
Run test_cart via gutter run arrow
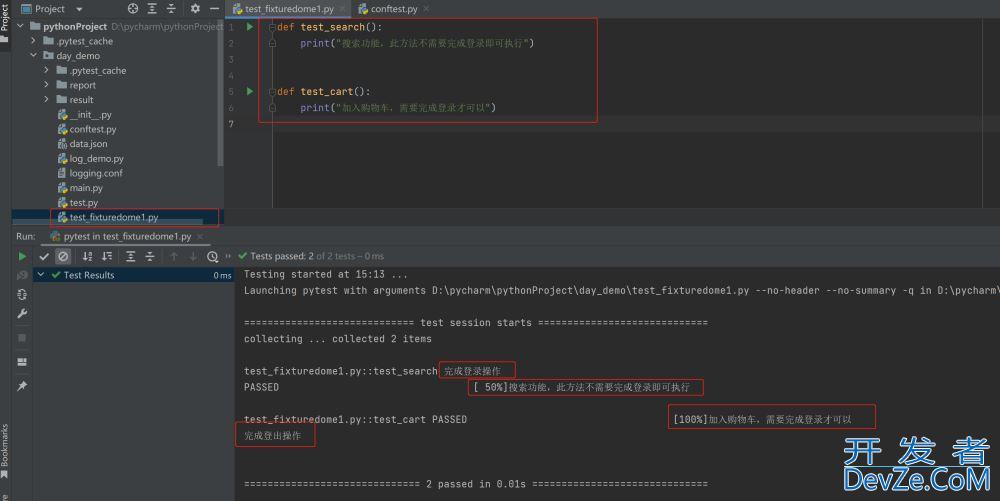pyautogui.click(x=250, y=91)
